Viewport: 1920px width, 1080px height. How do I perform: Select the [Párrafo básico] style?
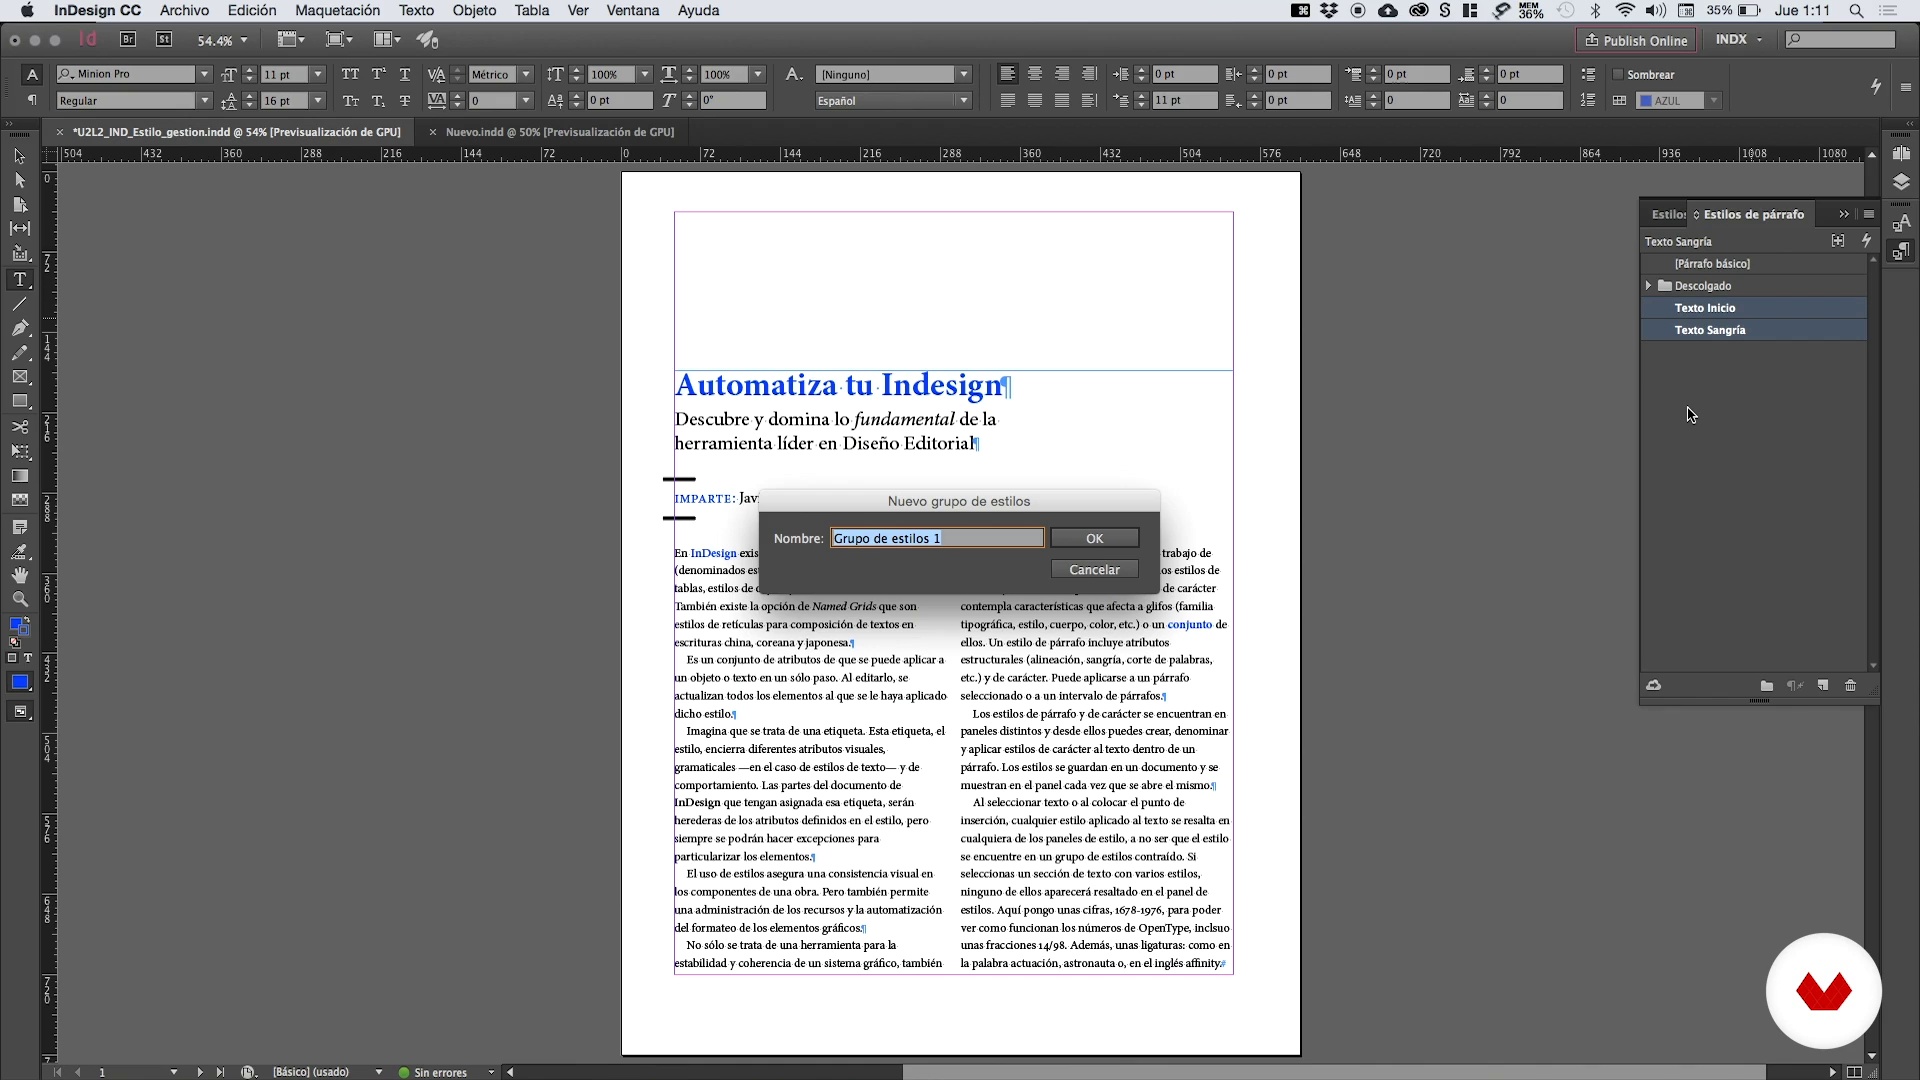point(1753,264)
